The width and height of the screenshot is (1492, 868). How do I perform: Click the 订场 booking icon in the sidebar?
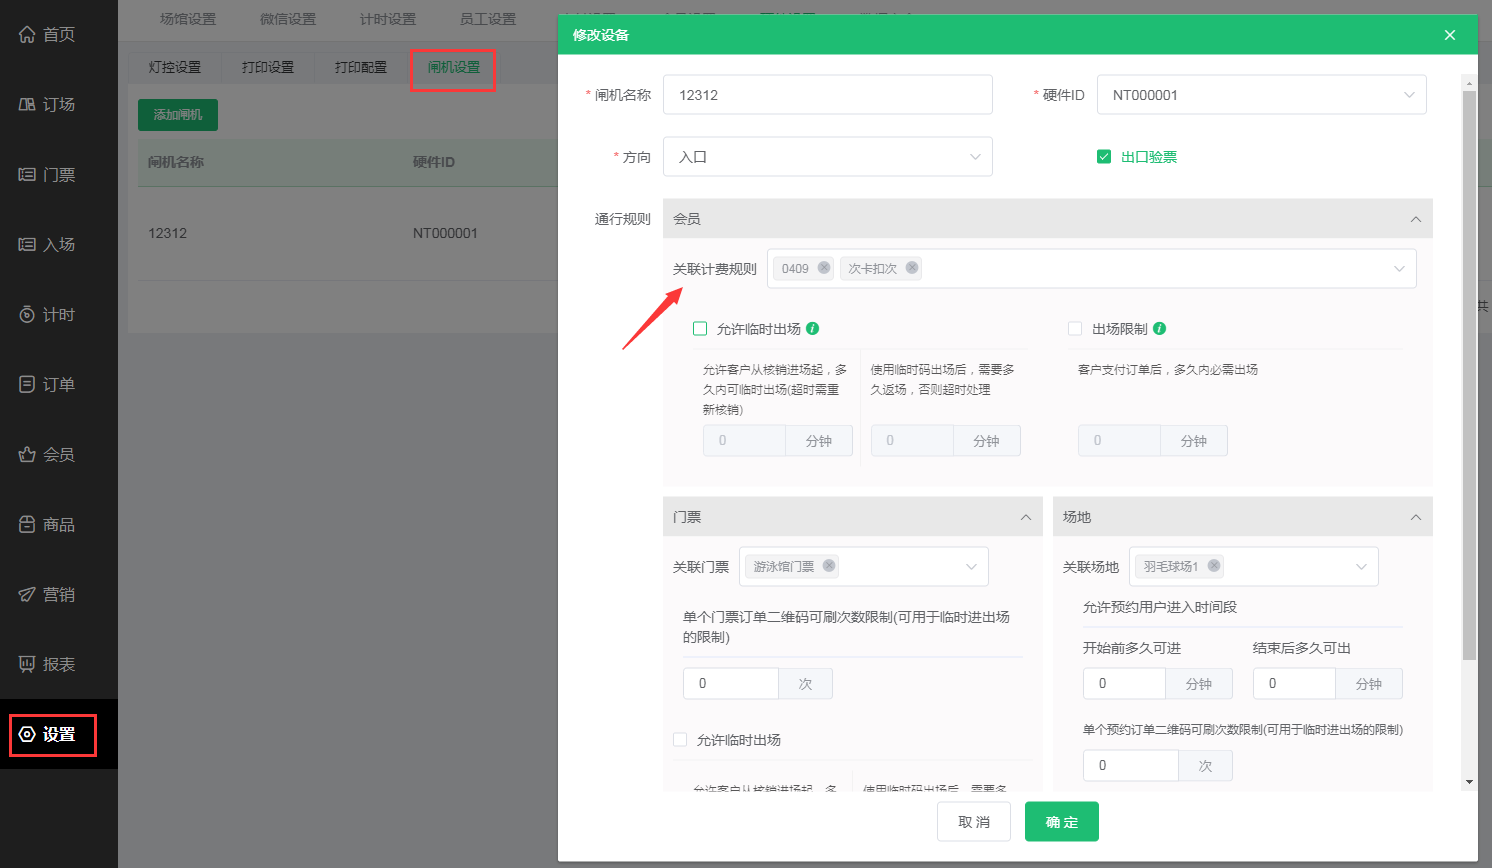27,104
